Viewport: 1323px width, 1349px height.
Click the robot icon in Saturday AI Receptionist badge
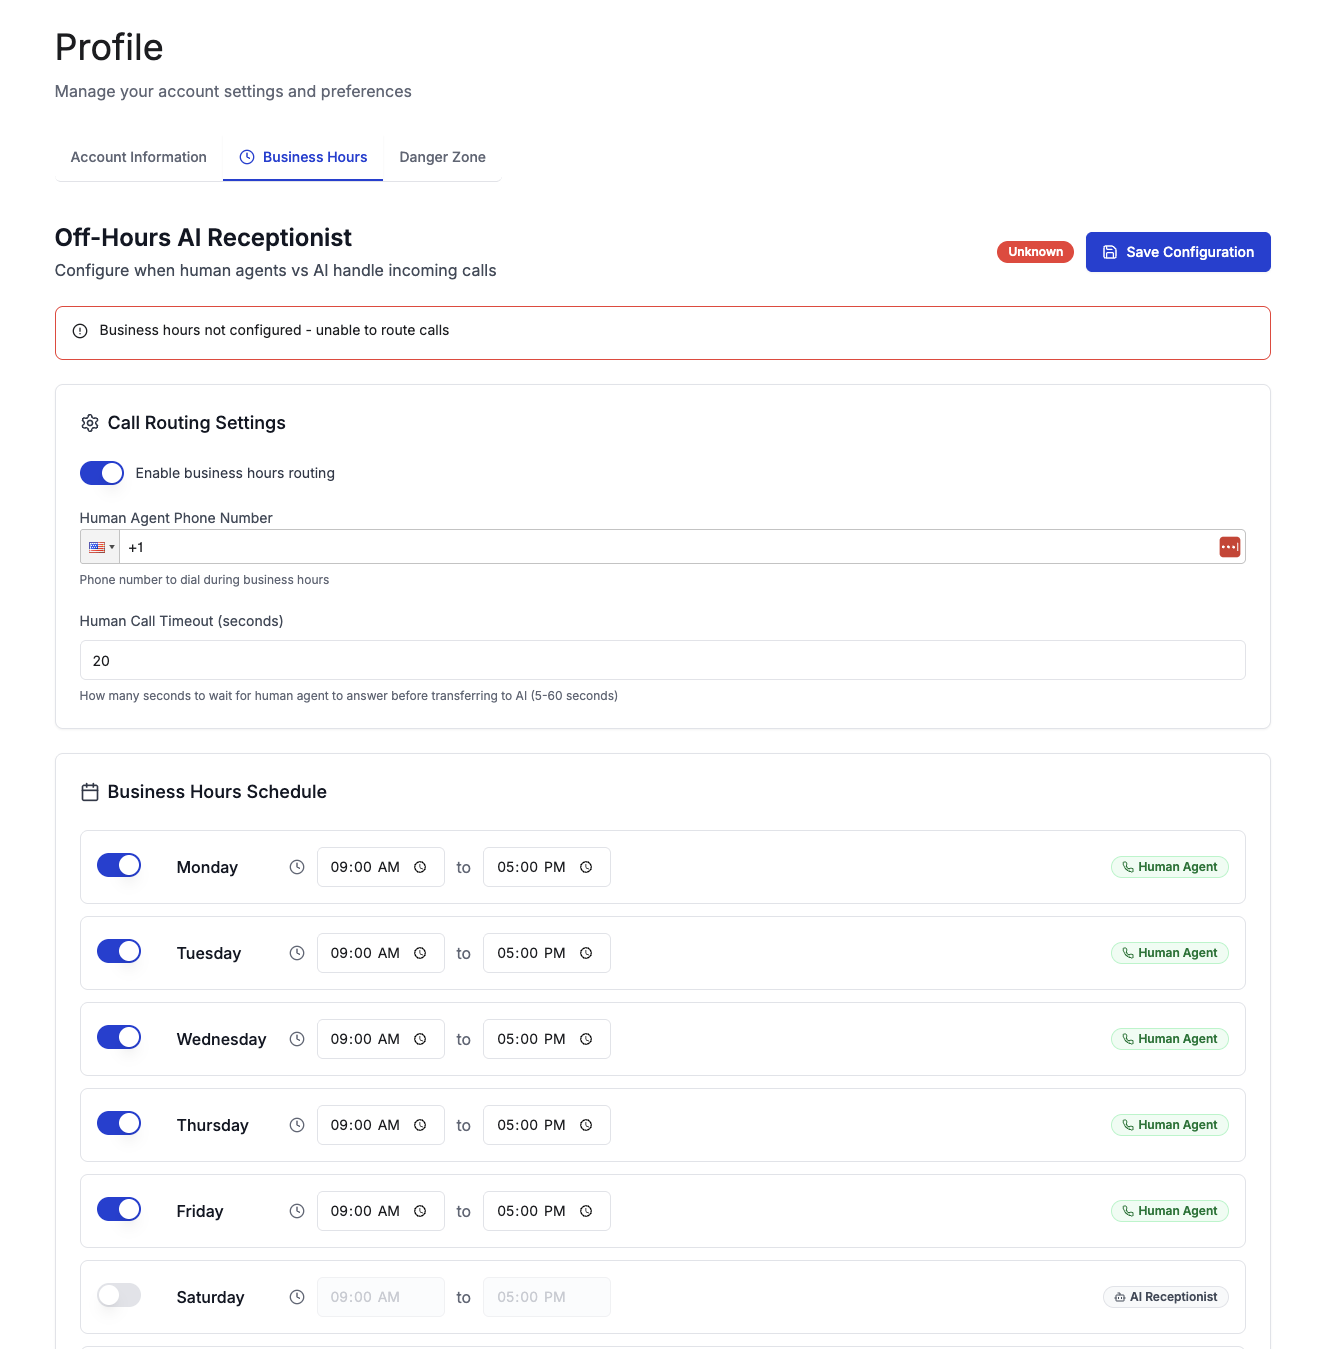click(1120, 1297)
